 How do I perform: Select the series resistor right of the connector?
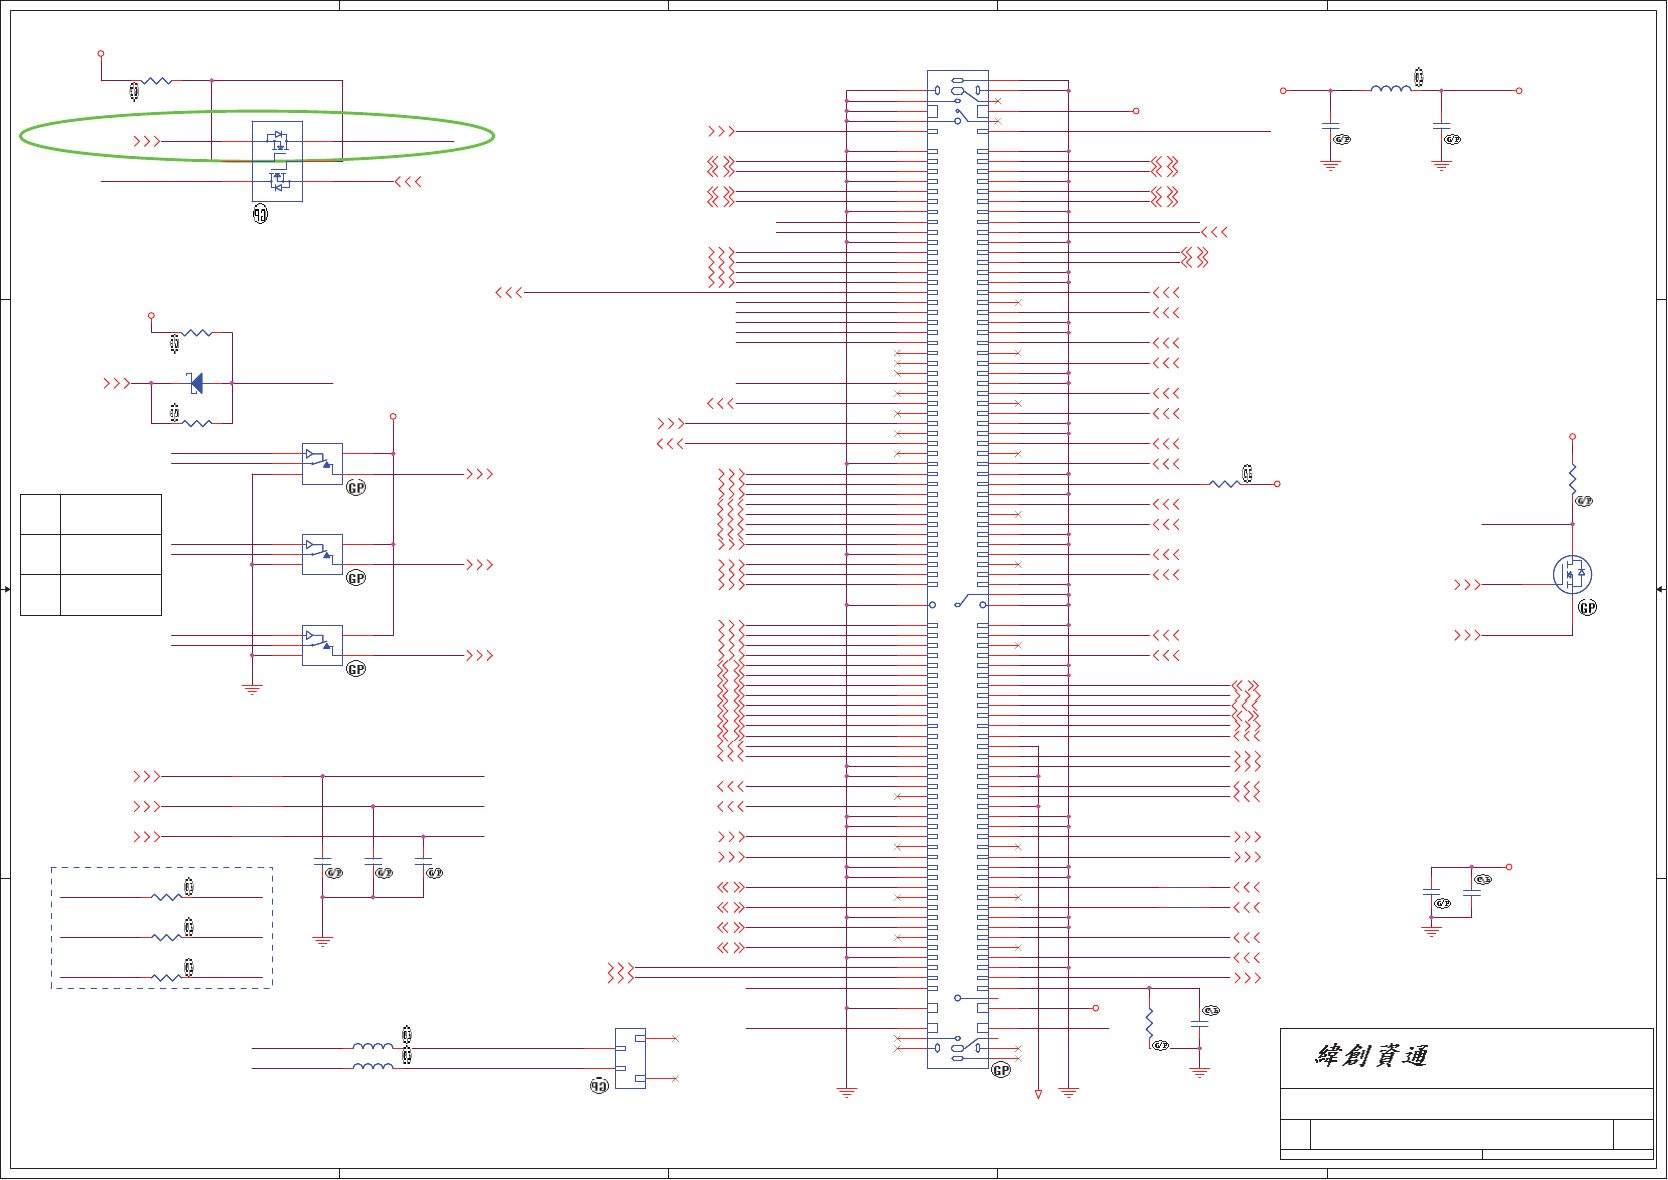1224,484
